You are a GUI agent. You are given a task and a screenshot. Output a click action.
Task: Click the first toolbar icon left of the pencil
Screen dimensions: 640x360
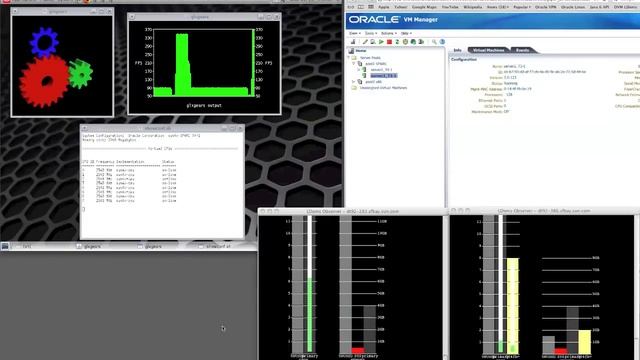click(x=353, y=42)
